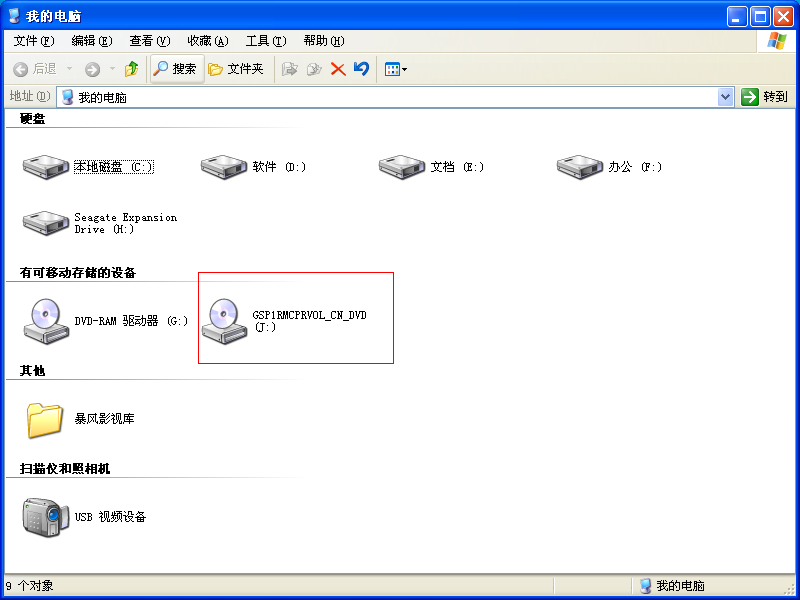
Task: Select the USB 视频设备 camera icon
Action: click(x=45, y=517)
